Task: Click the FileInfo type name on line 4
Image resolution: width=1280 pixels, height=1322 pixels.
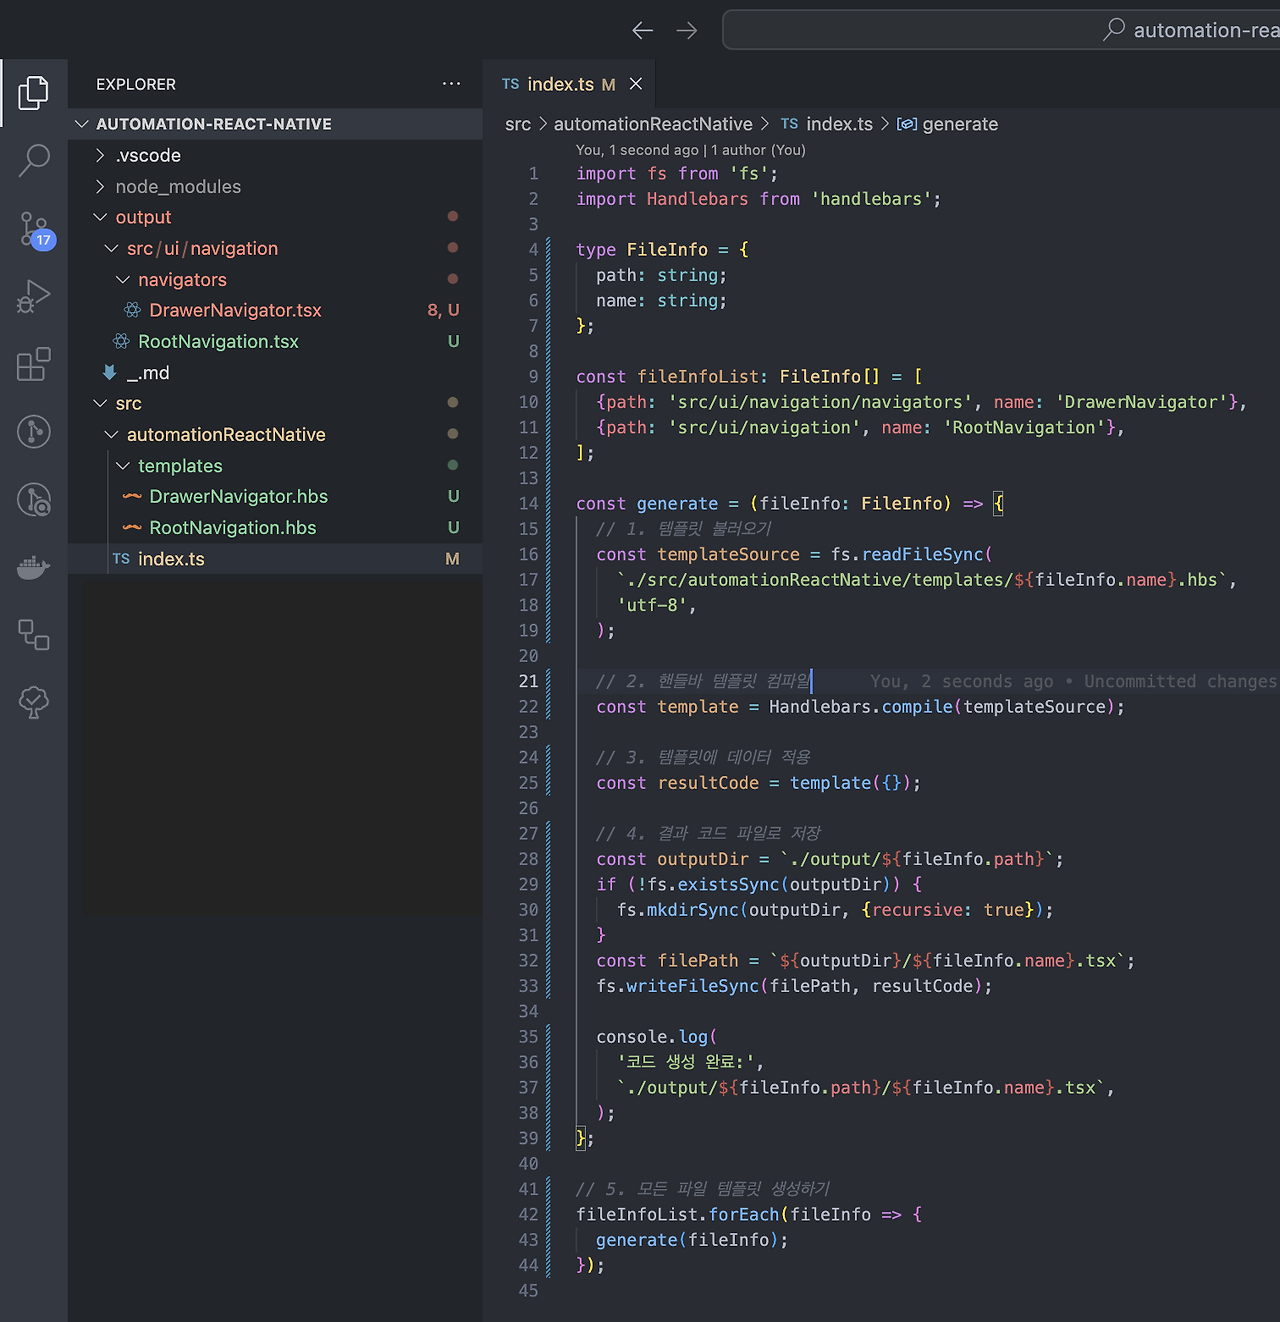Action: coord(667,249)
